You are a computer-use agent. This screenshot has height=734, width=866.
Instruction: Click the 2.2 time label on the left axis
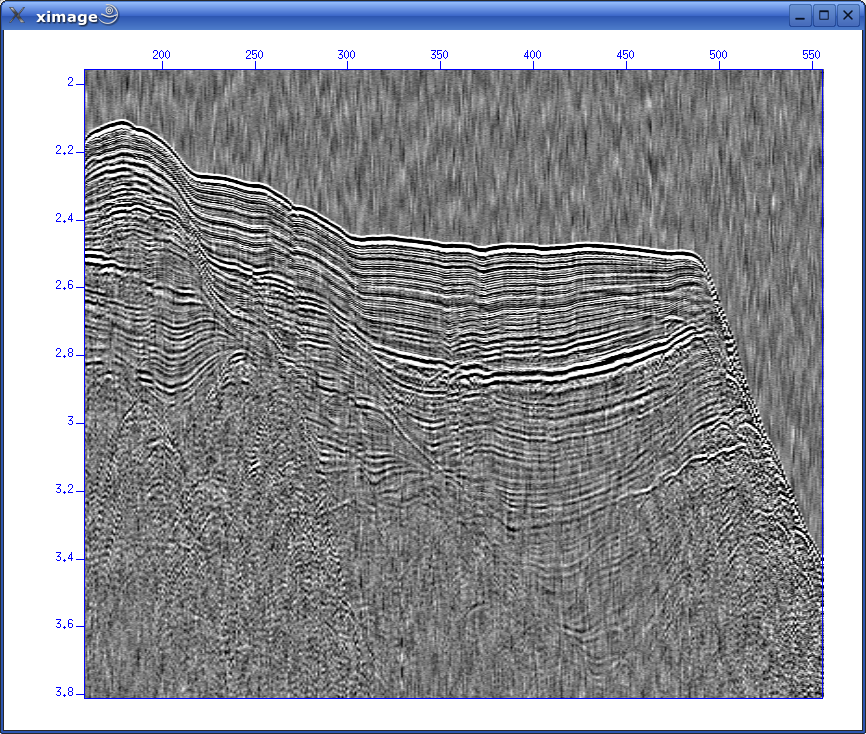(x=63, y=150)
